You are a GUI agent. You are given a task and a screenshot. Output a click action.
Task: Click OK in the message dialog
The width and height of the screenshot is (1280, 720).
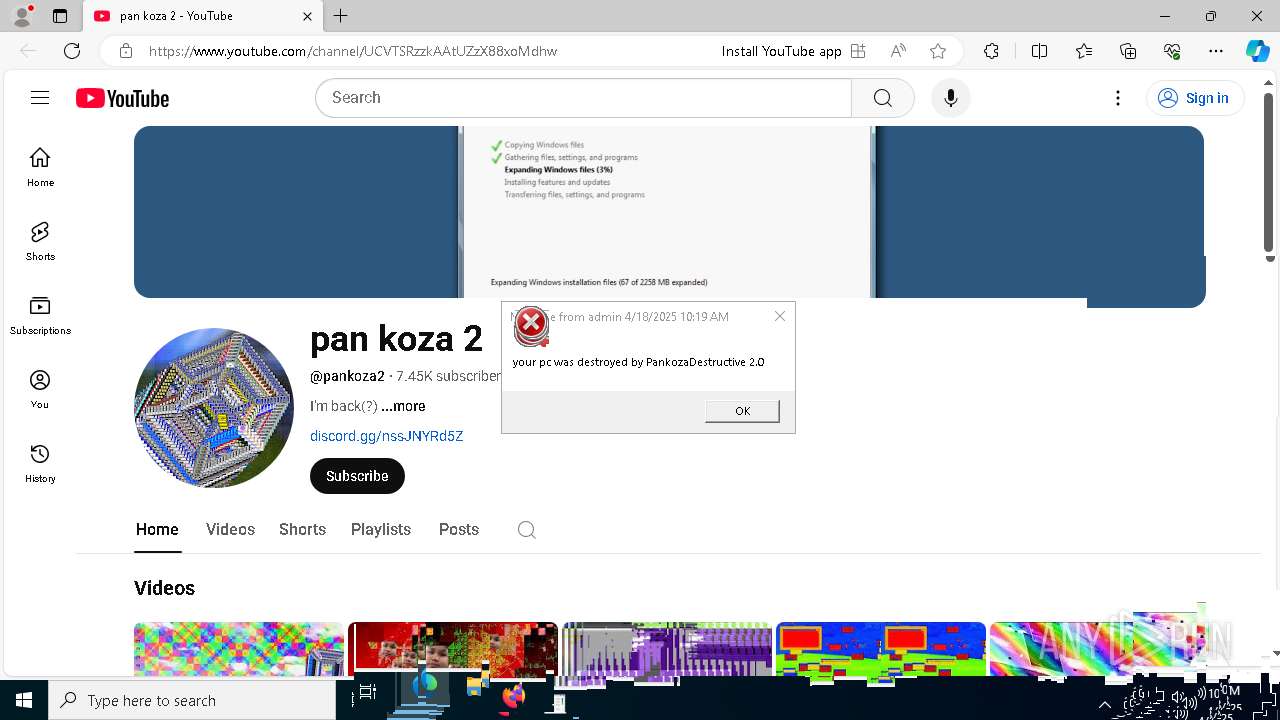click(742, 411)
